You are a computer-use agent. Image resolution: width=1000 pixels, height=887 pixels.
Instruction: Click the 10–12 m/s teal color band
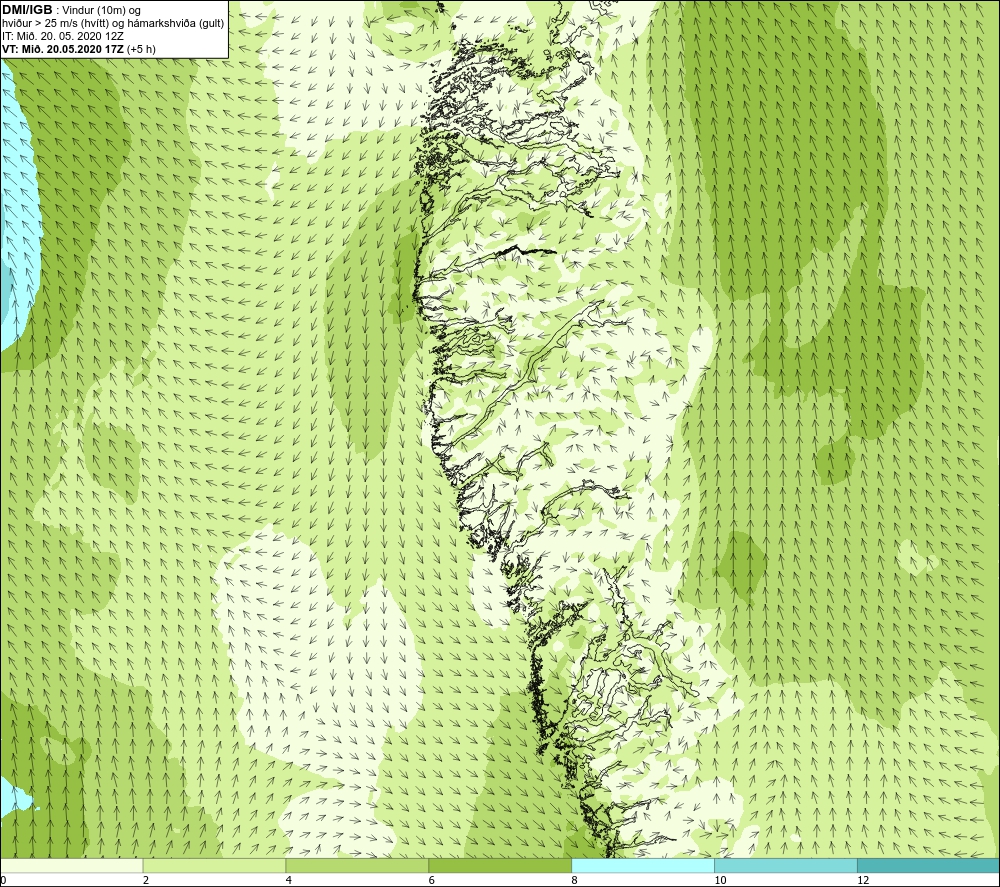click(786, 865)
